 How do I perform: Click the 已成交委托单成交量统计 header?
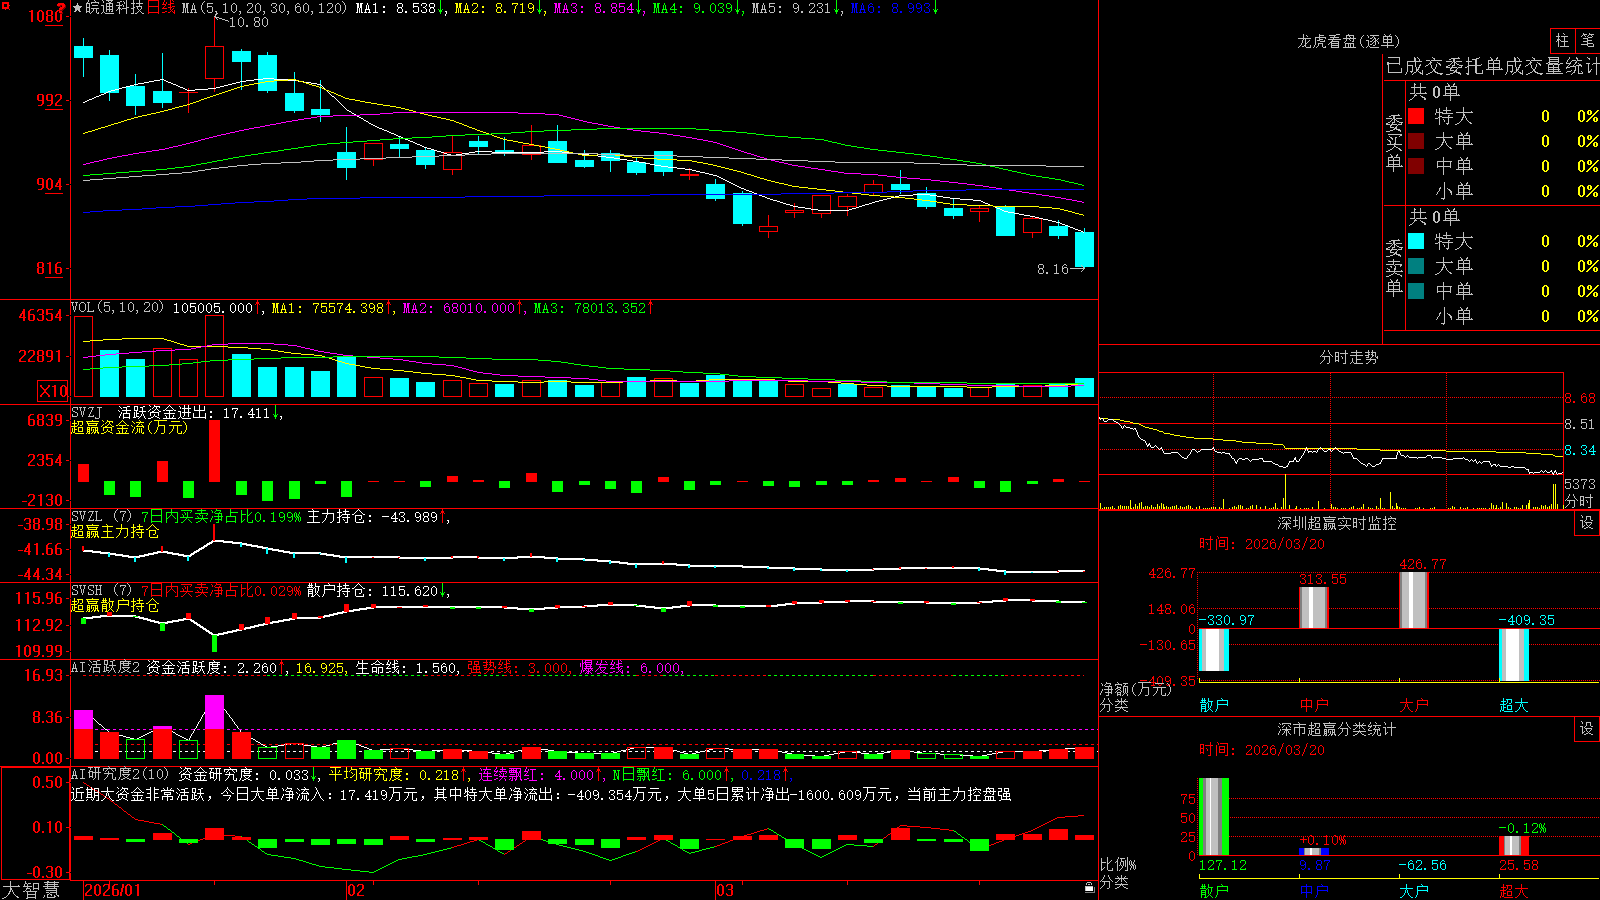(x=1492, y=66)
